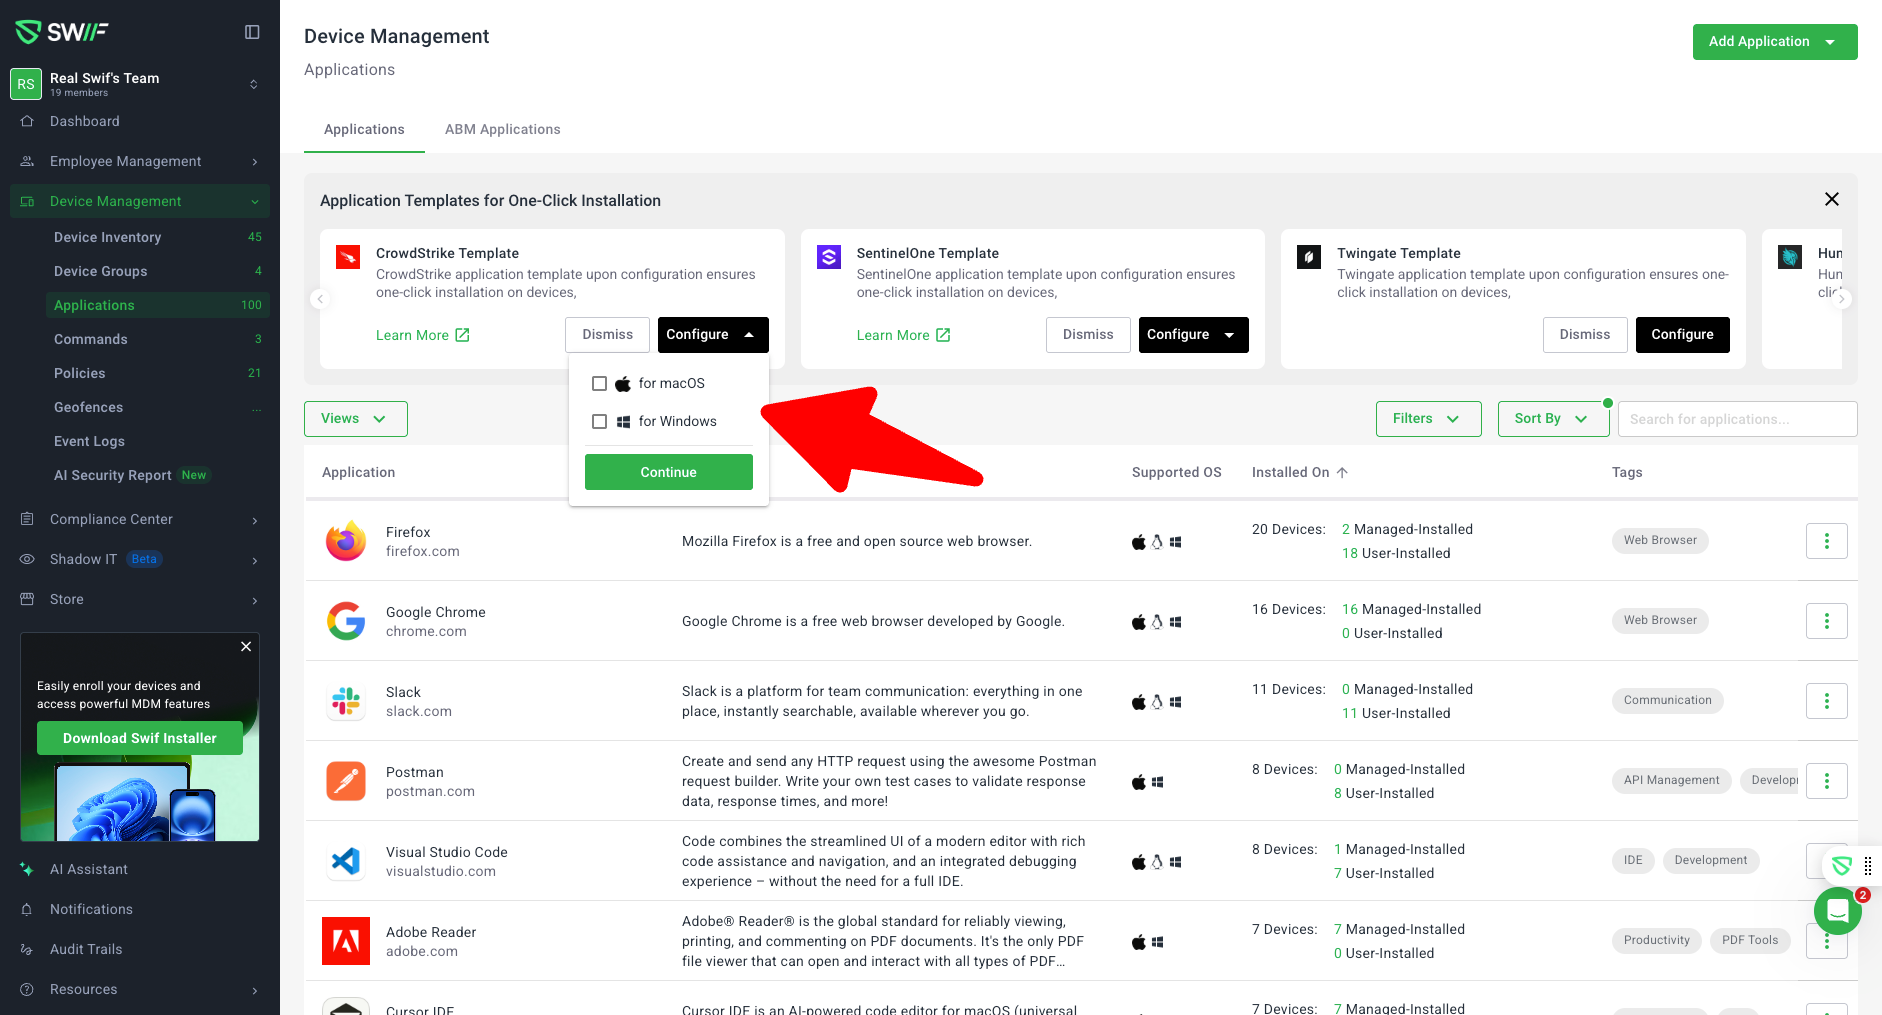1882x1015 pixels.
Task: Open CrowdStrike Learn More link
Action: (x=422, y=335)
